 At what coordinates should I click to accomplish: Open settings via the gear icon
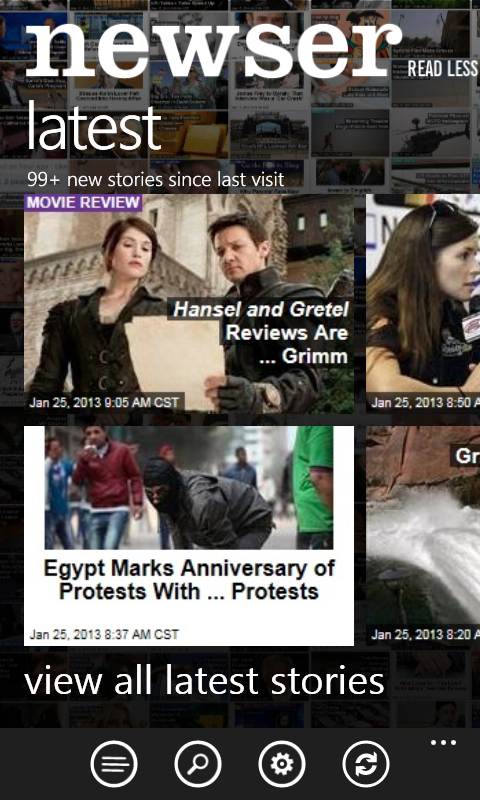pyautogui.click(x=282, y=764)
